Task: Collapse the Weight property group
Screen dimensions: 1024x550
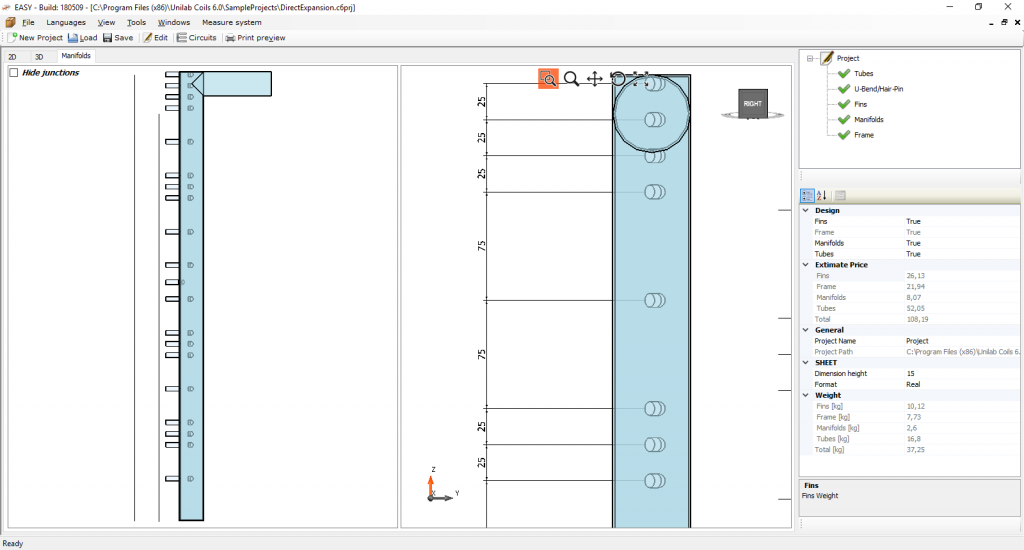Action: tap(806, 395)
